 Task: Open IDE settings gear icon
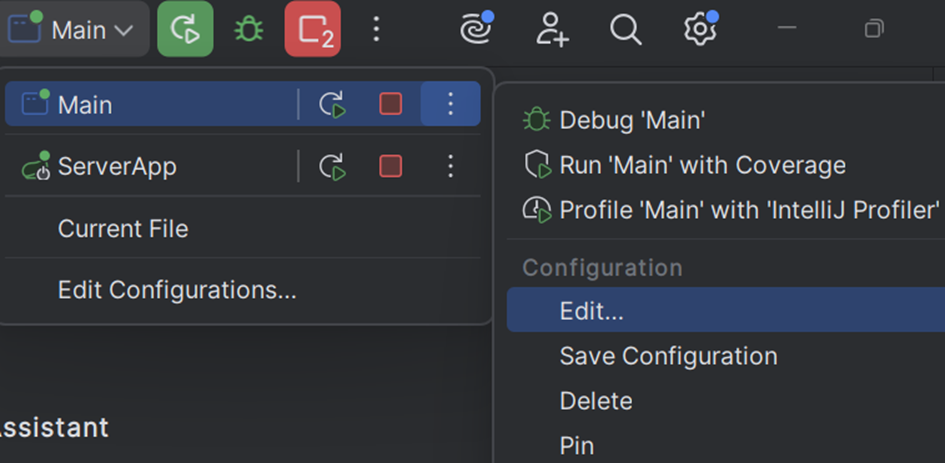coord(700,30)
